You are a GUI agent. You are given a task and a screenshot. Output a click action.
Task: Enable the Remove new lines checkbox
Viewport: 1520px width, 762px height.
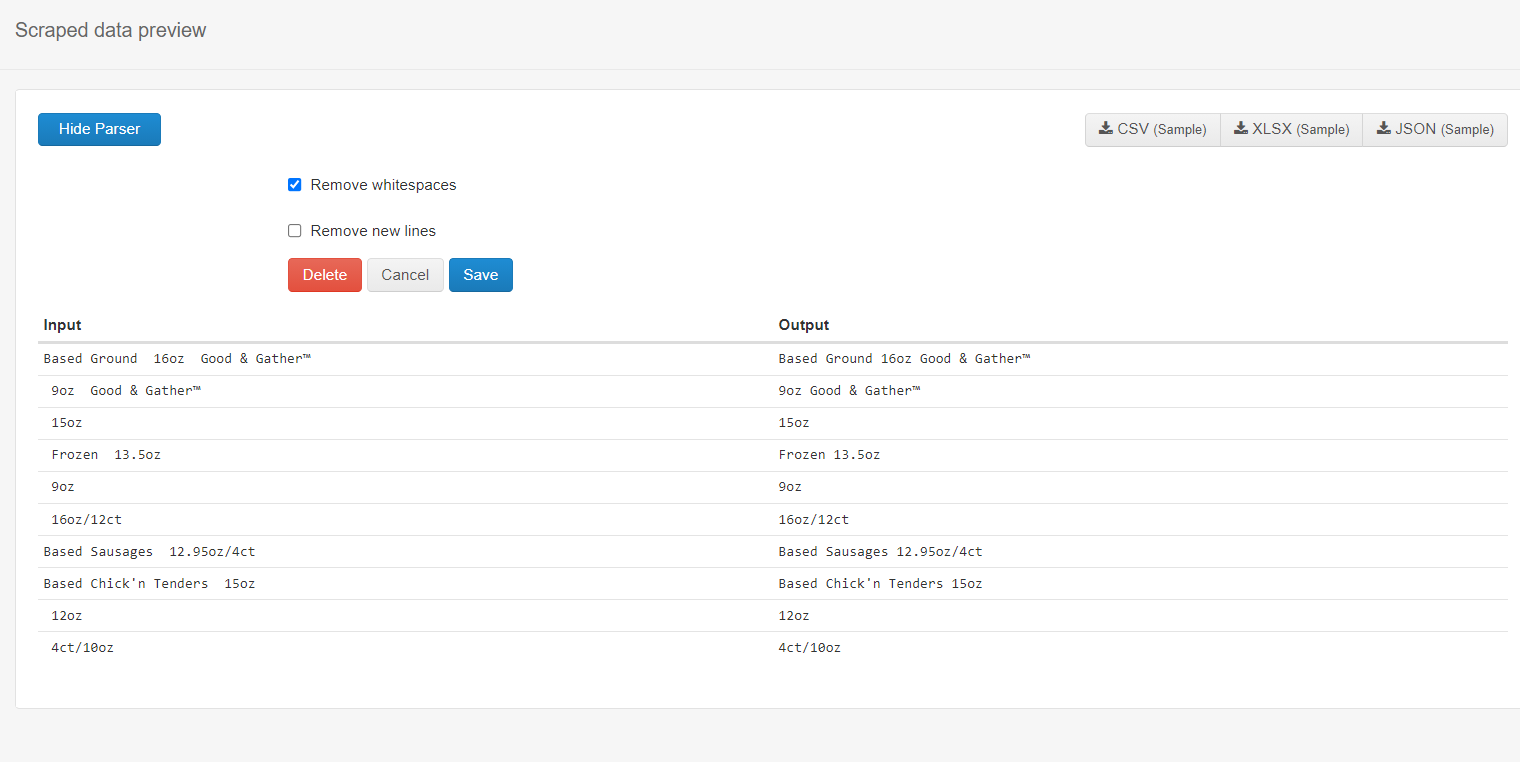pyautogui.click(x=295, y=231)
